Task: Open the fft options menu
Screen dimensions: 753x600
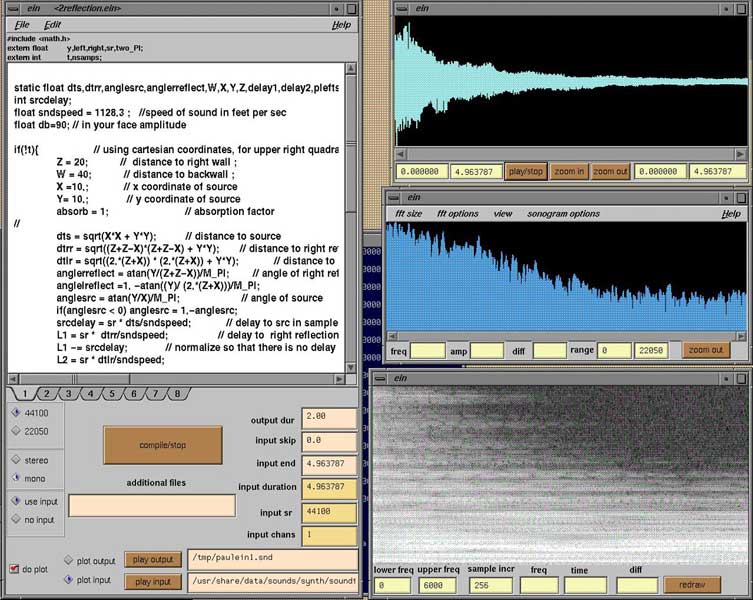Action: [x=457, y=214]
